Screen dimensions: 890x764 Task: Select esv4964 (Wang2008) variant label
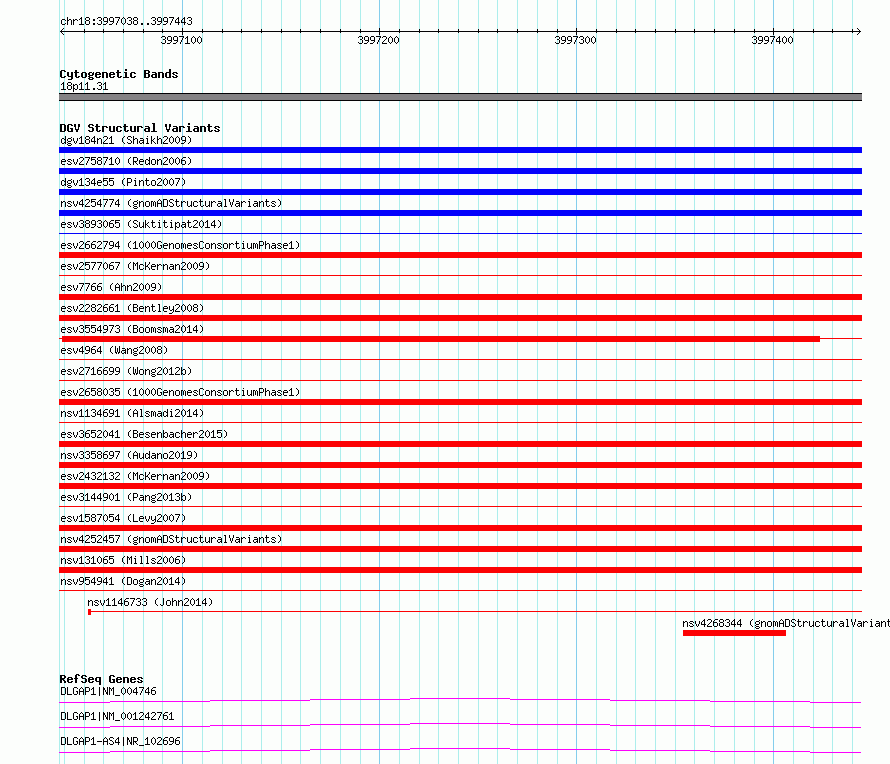click(x=114, y=350)
